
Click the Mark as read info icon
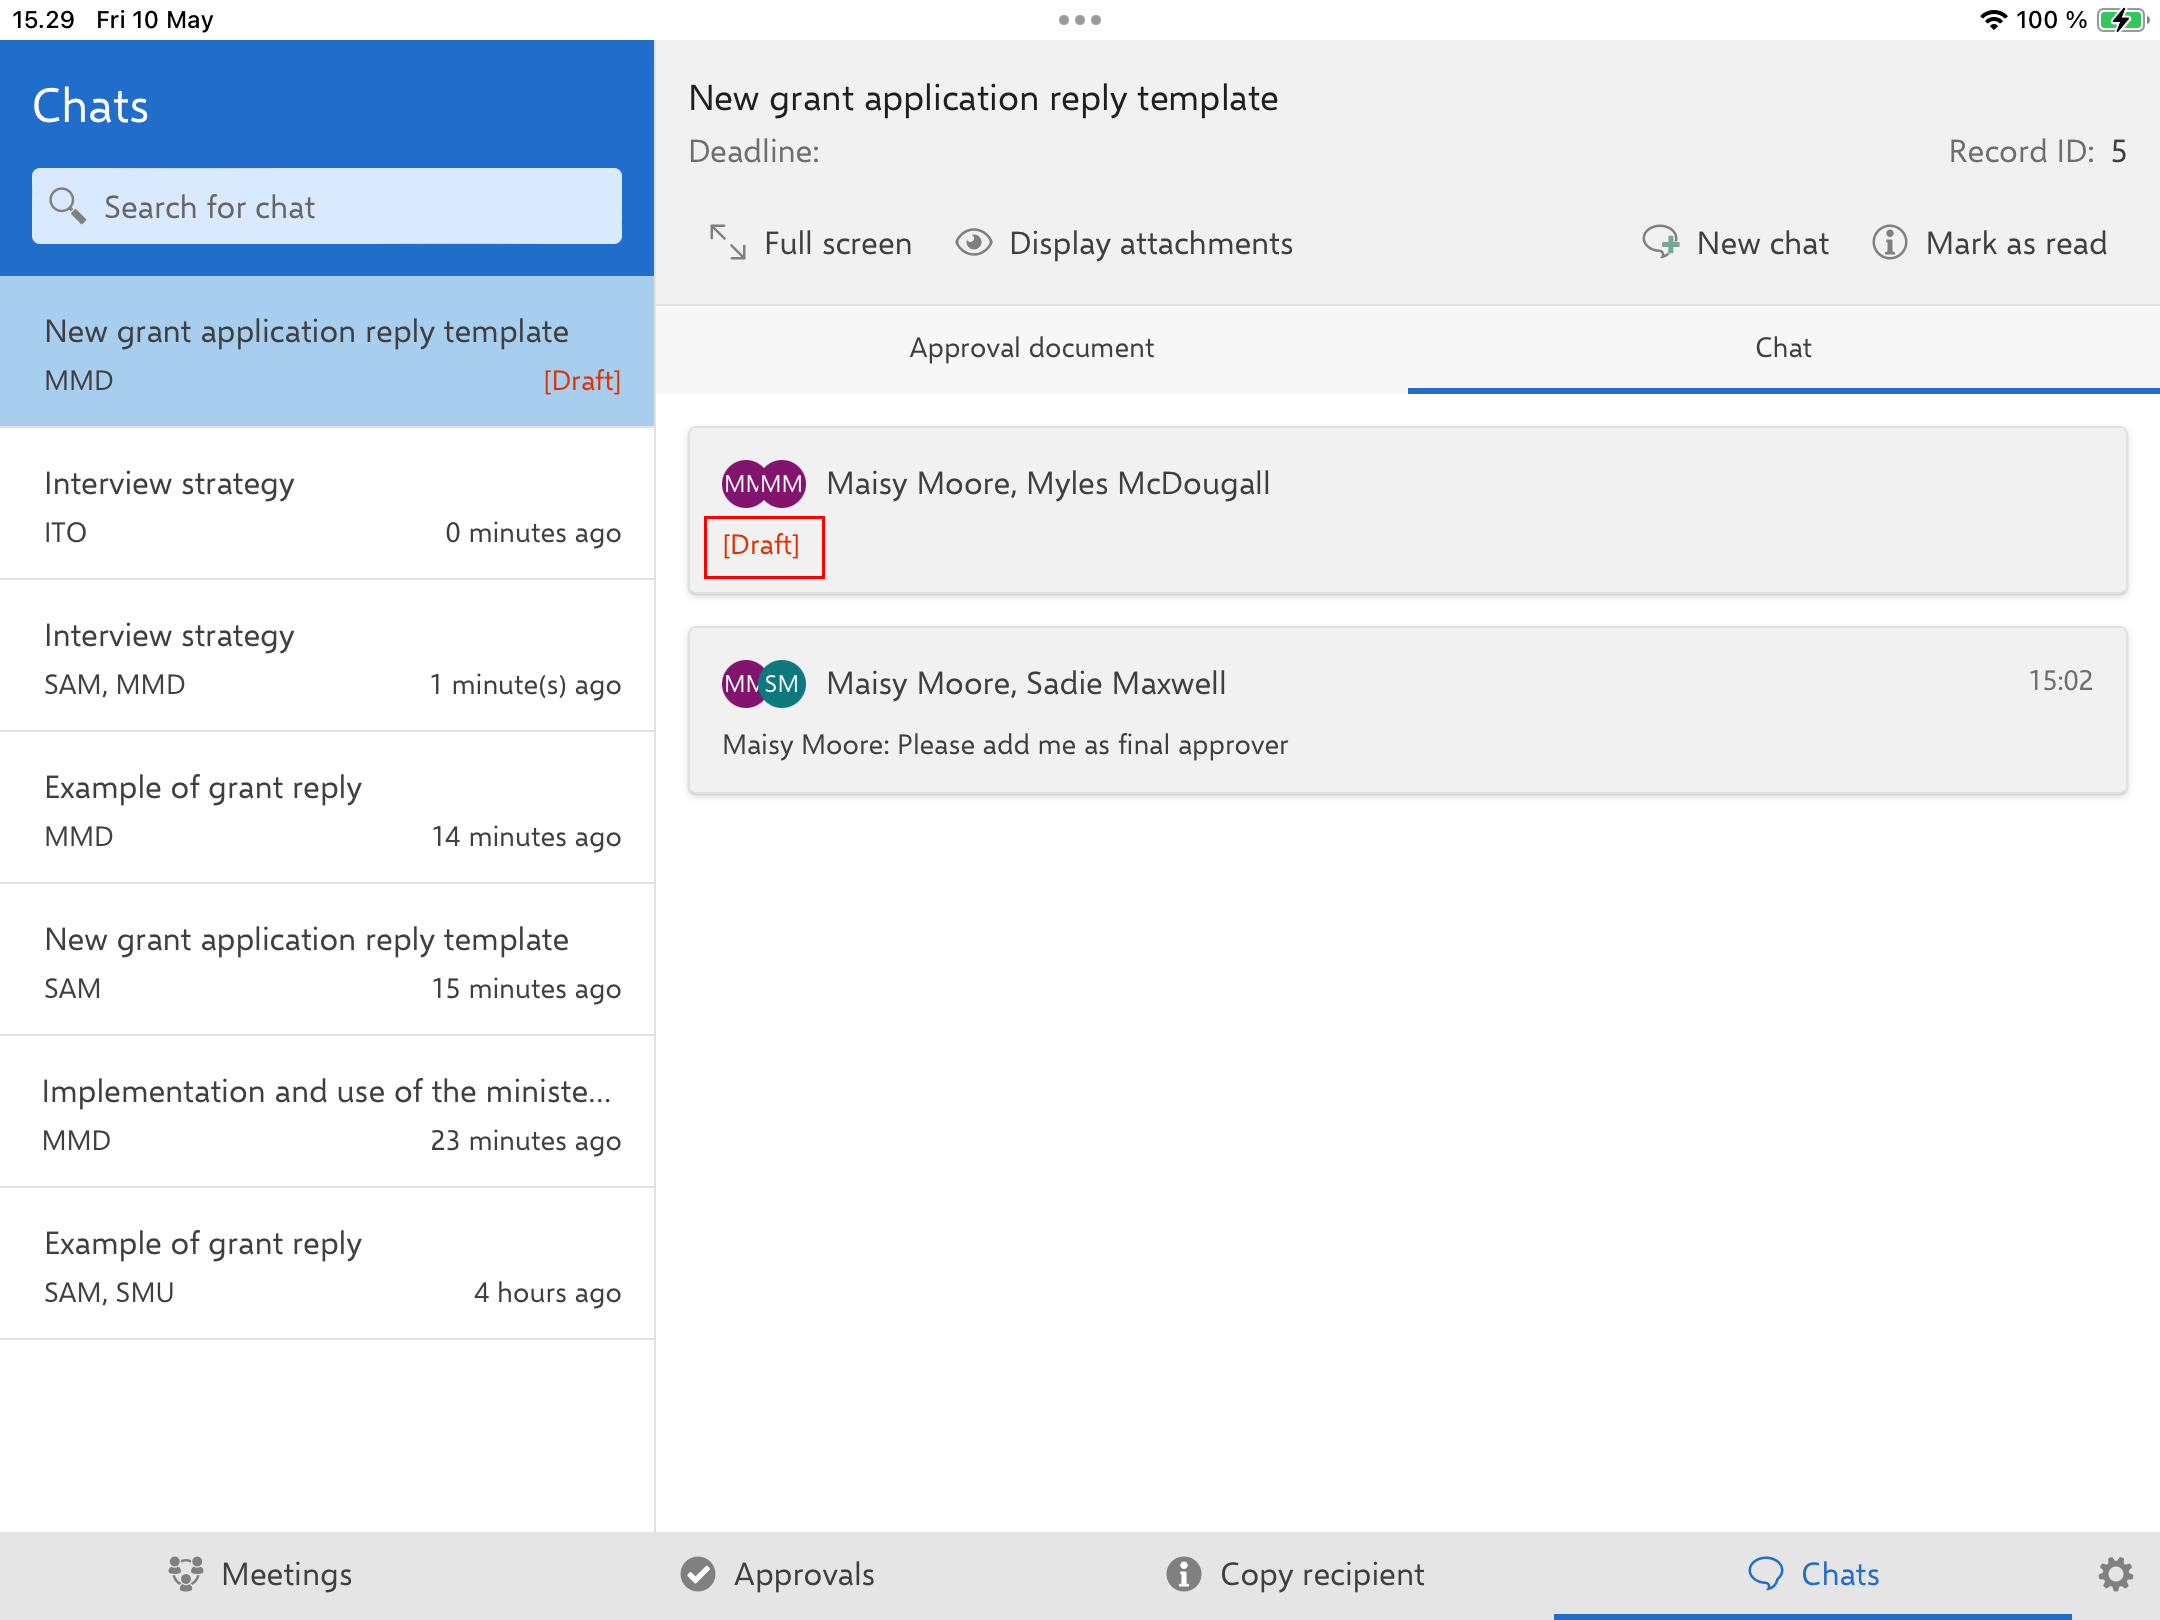(x=1889, y=243)
